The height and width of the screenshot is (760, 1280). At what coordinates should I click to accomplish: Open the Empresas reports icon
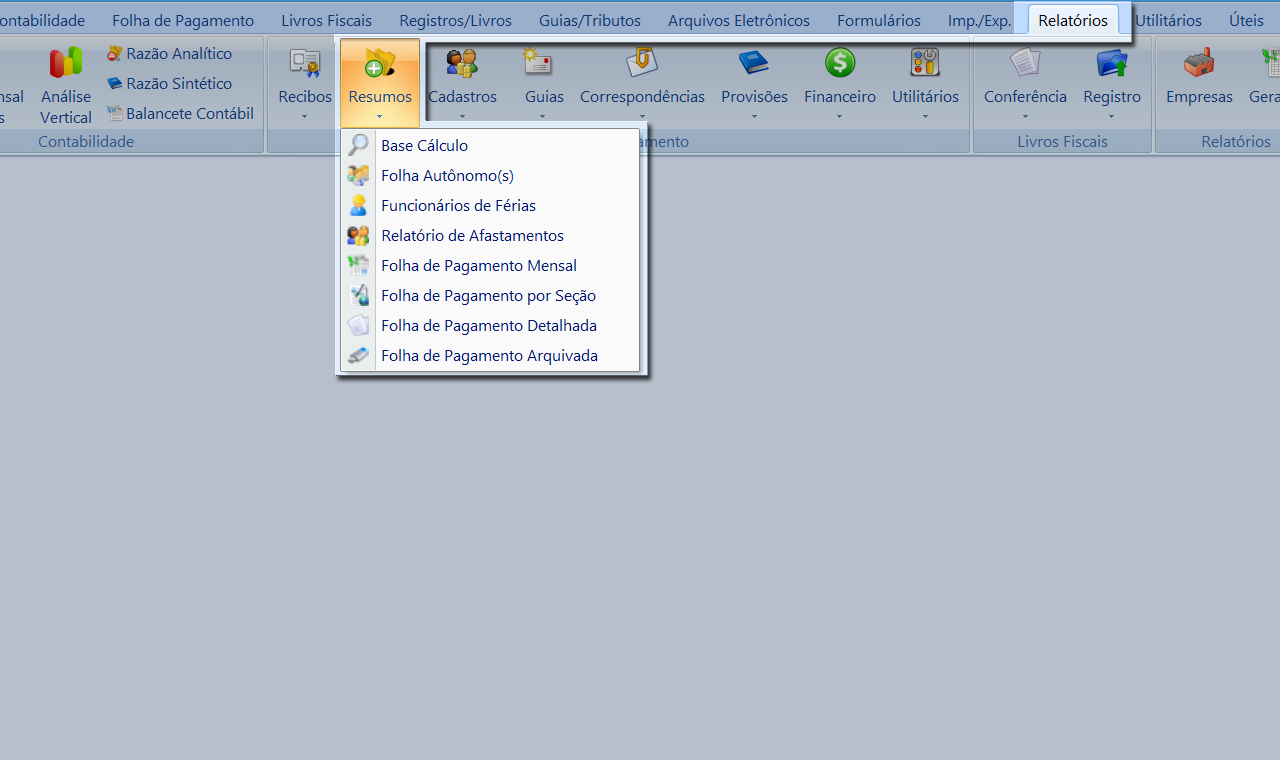pyautogui.click(x=1199, y=63)
